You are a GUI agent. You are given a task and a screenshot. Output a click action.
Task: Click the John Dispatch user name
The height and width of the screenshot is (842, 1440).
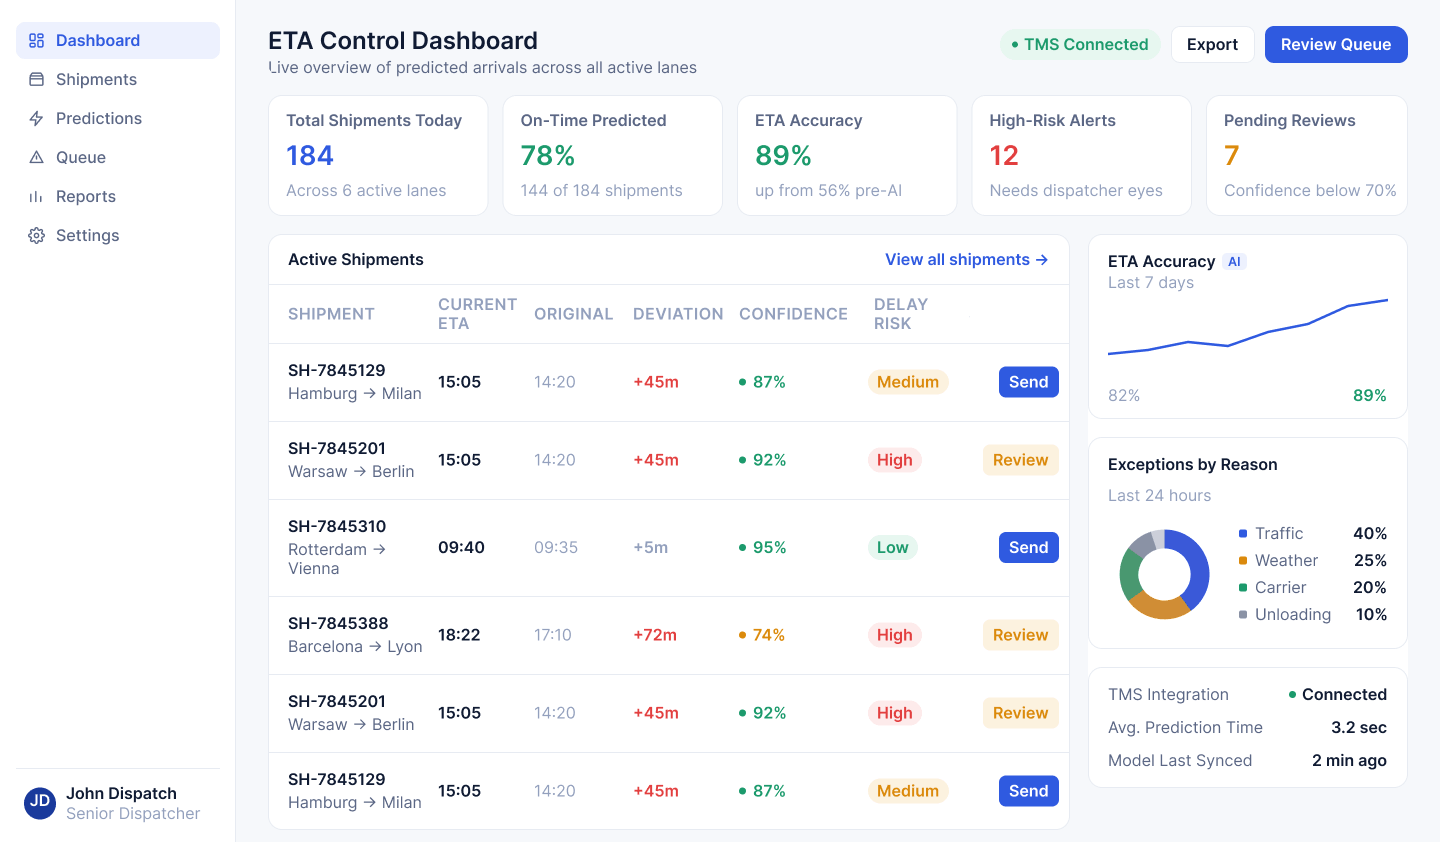(121, 793)
